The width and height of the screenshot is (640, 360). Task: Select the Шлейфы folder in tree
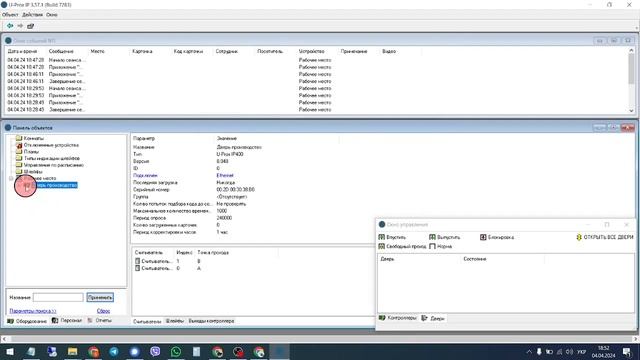click(x=33, y=172)
